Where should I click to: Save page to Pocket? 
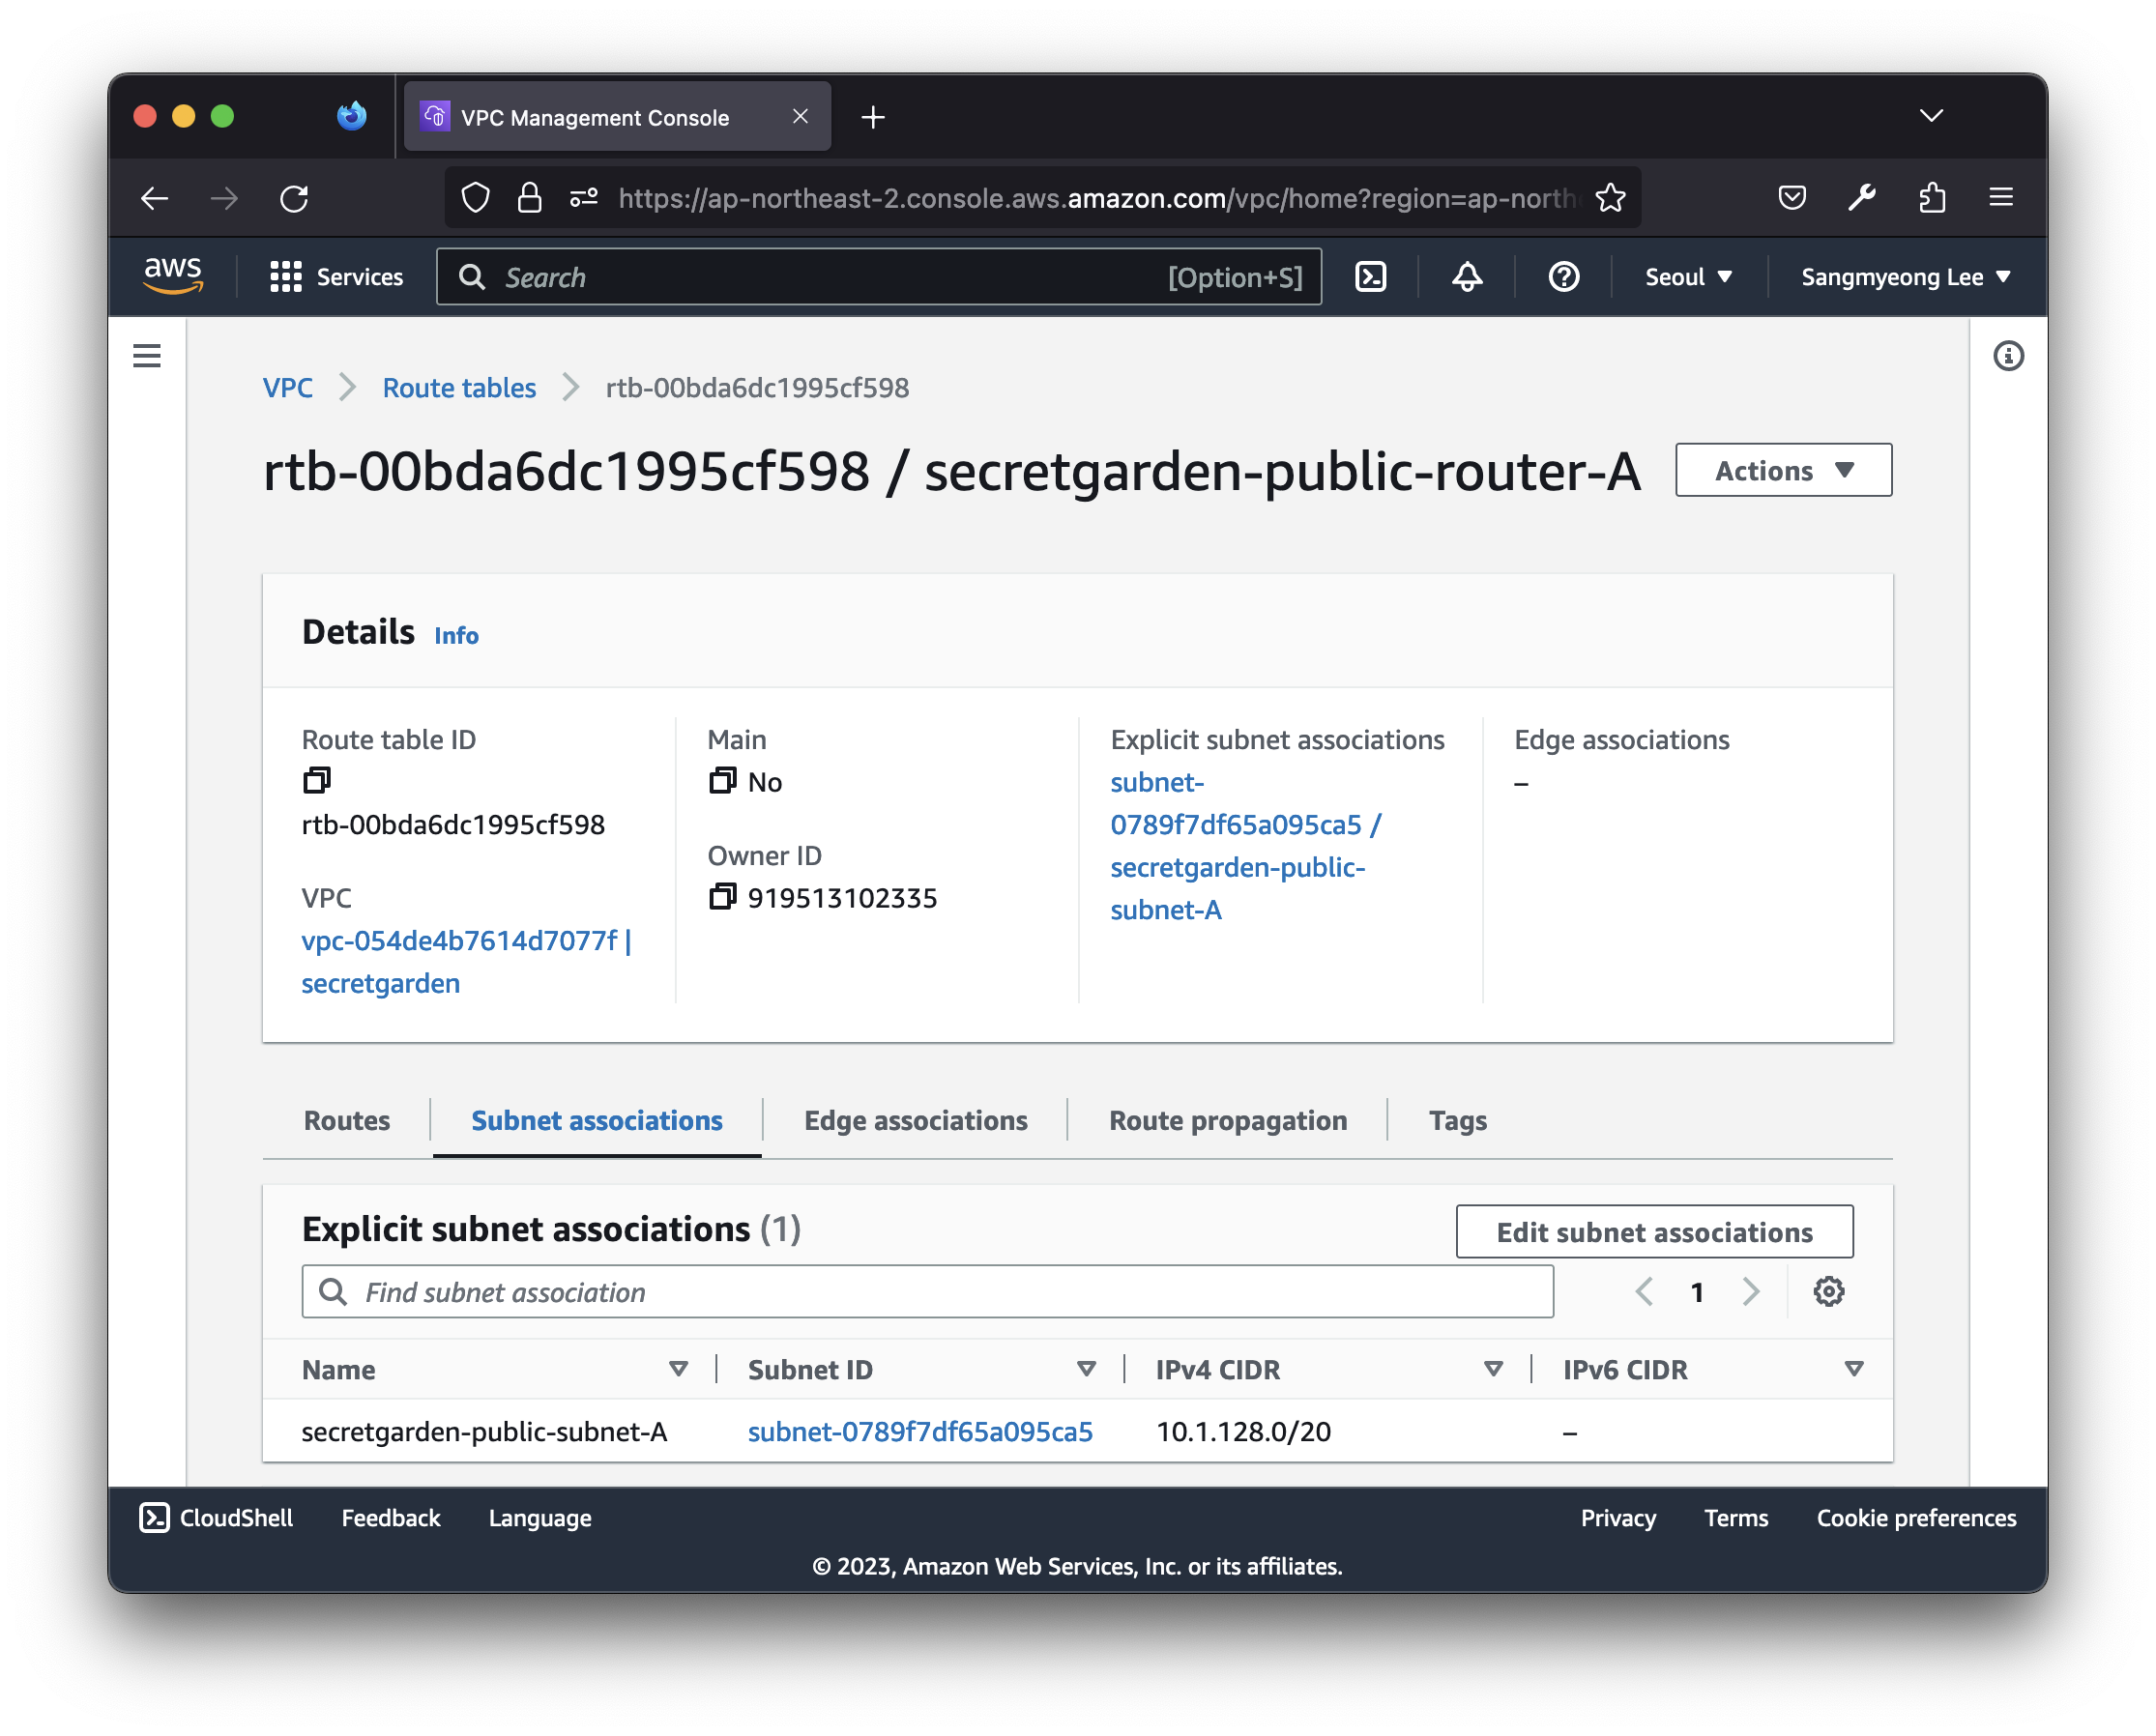(1791, 198)
